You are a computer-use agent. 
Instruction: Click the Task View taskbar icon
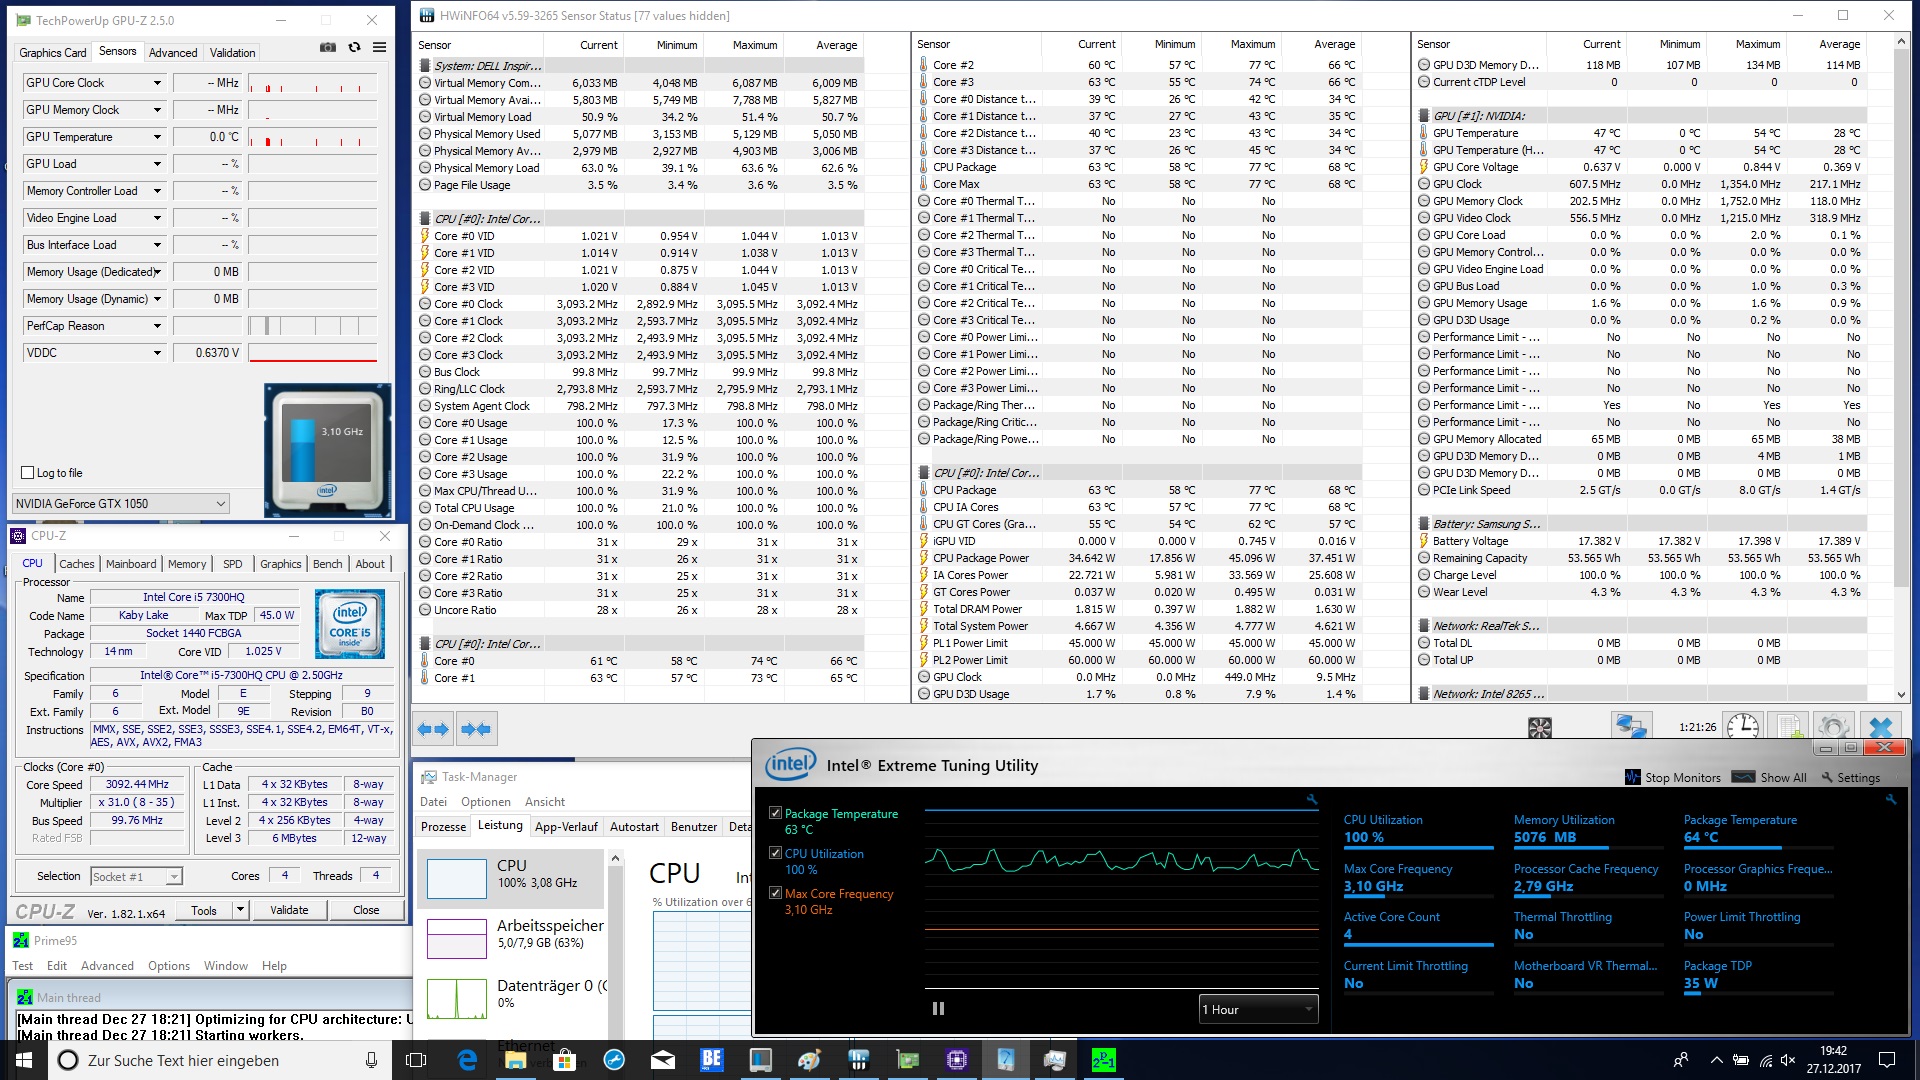click(x=416, y=1060)
